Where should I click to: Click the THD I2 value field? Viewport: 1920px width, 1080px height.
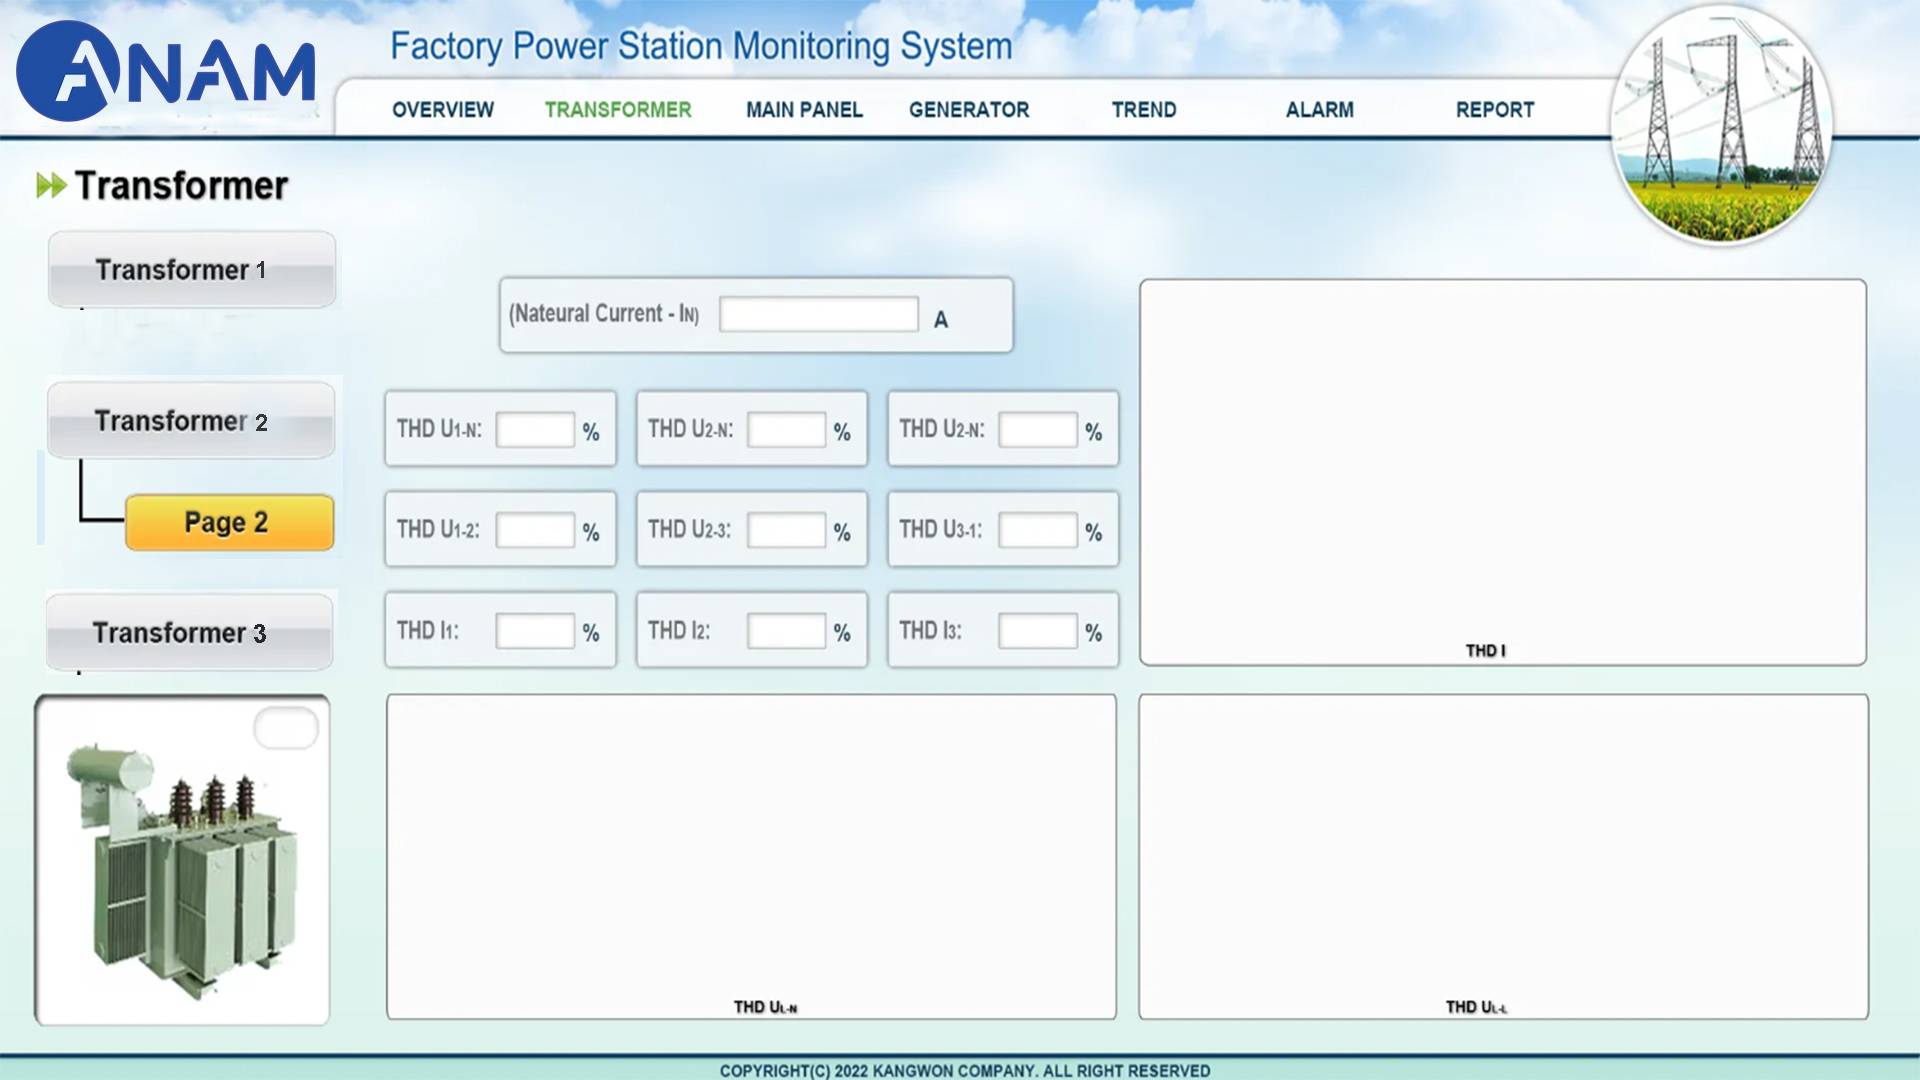[786, 631]
